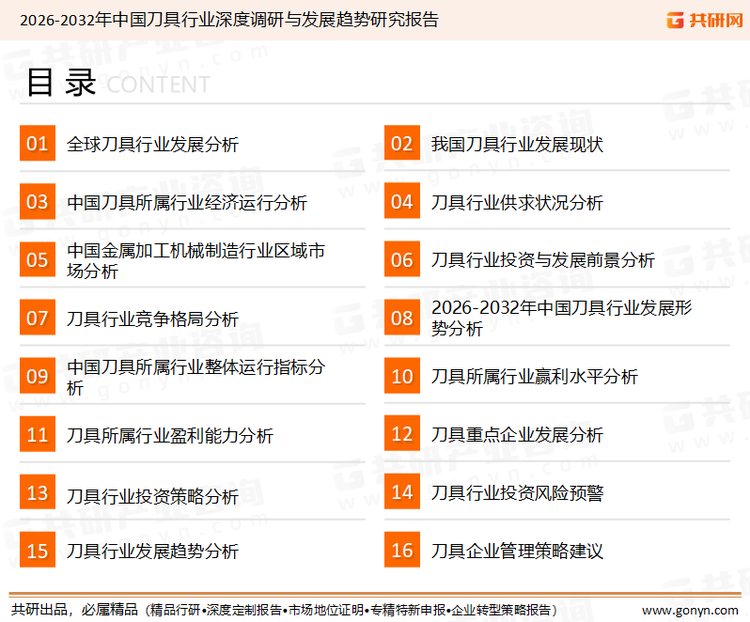Click the orange 16 number box

[x=402, y=550]
